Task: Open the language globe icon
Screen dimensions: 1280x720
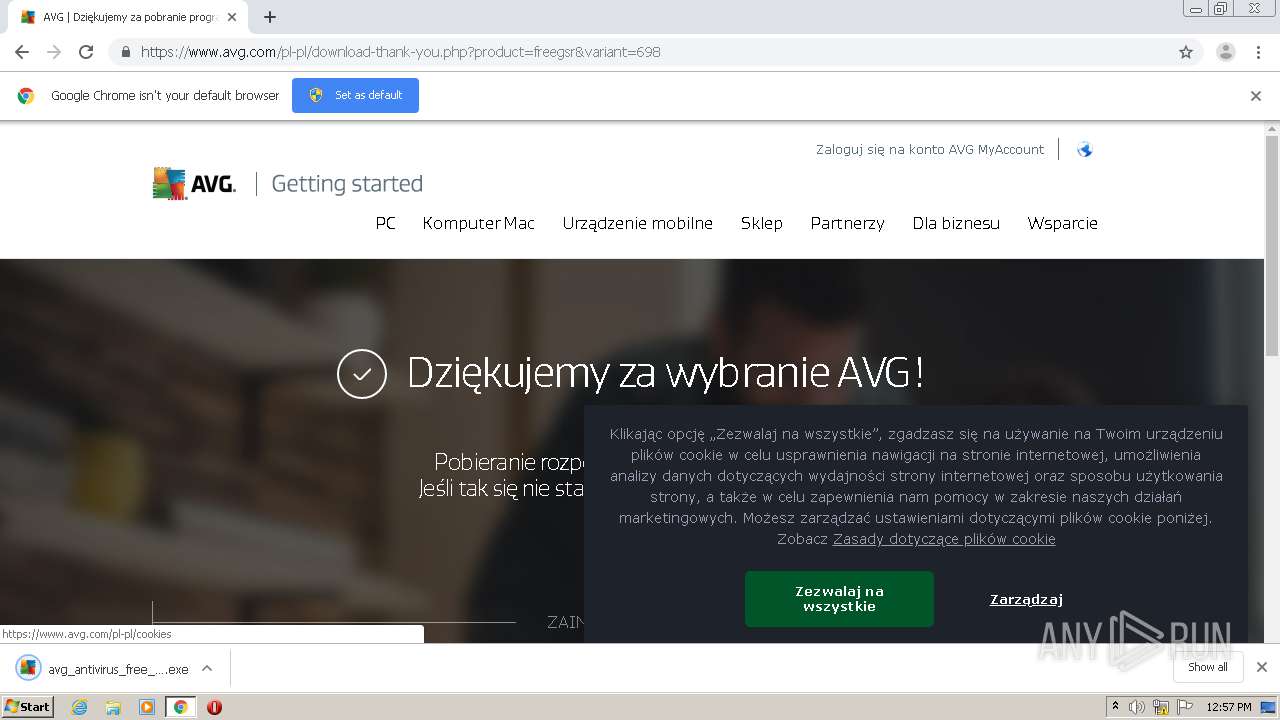Action: click(x=1085, y=150)
